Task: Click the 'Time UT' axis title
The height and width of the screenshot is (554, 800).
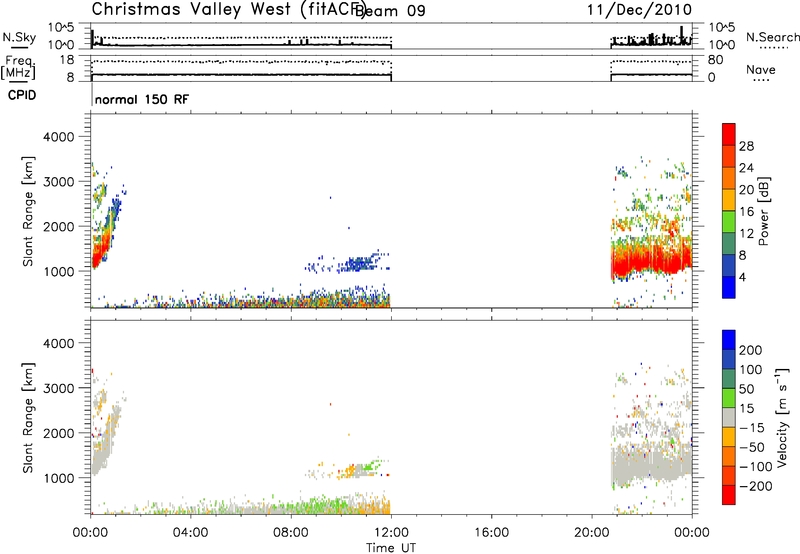Action: pos(391,548)
